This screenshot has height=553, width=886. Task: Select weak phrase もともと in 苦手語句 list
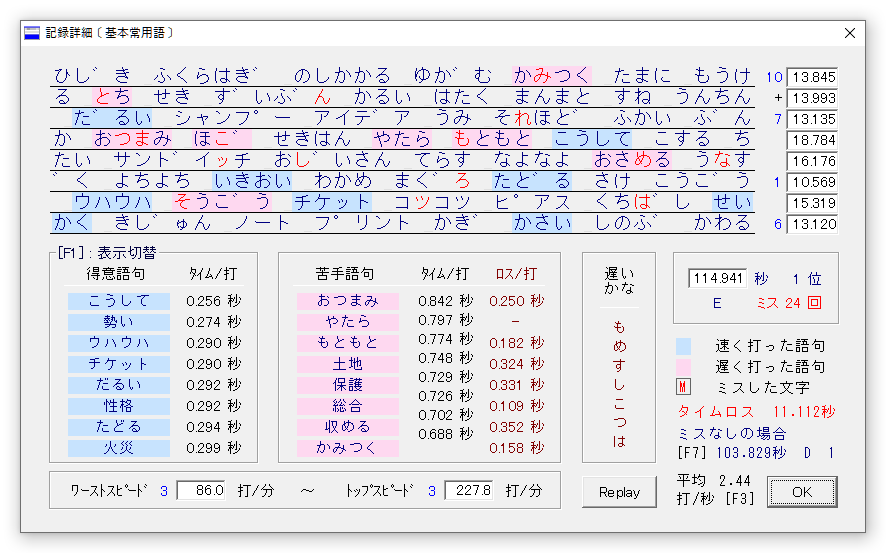348,342
